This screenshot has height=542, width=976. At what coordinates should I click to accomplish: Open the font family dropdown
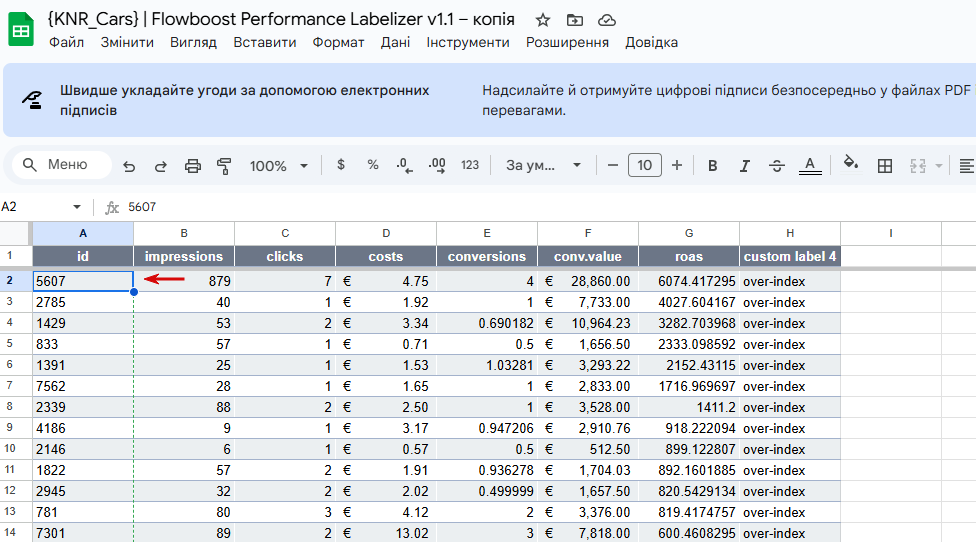(x=543, y=166)
